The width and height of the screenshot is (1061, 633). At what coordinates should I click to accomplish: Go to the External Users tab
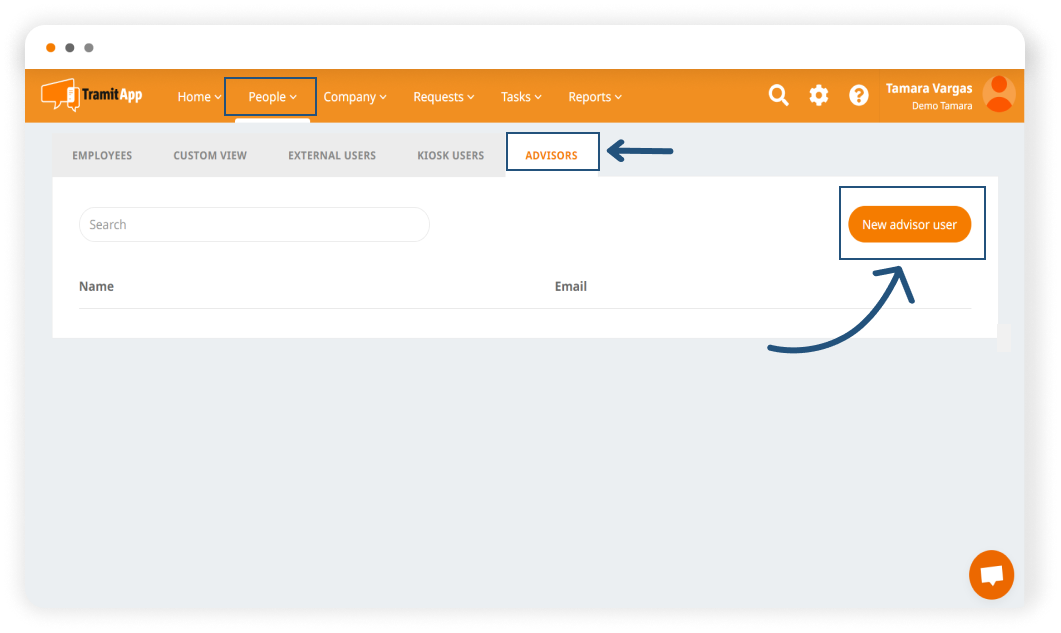point(332,156)
